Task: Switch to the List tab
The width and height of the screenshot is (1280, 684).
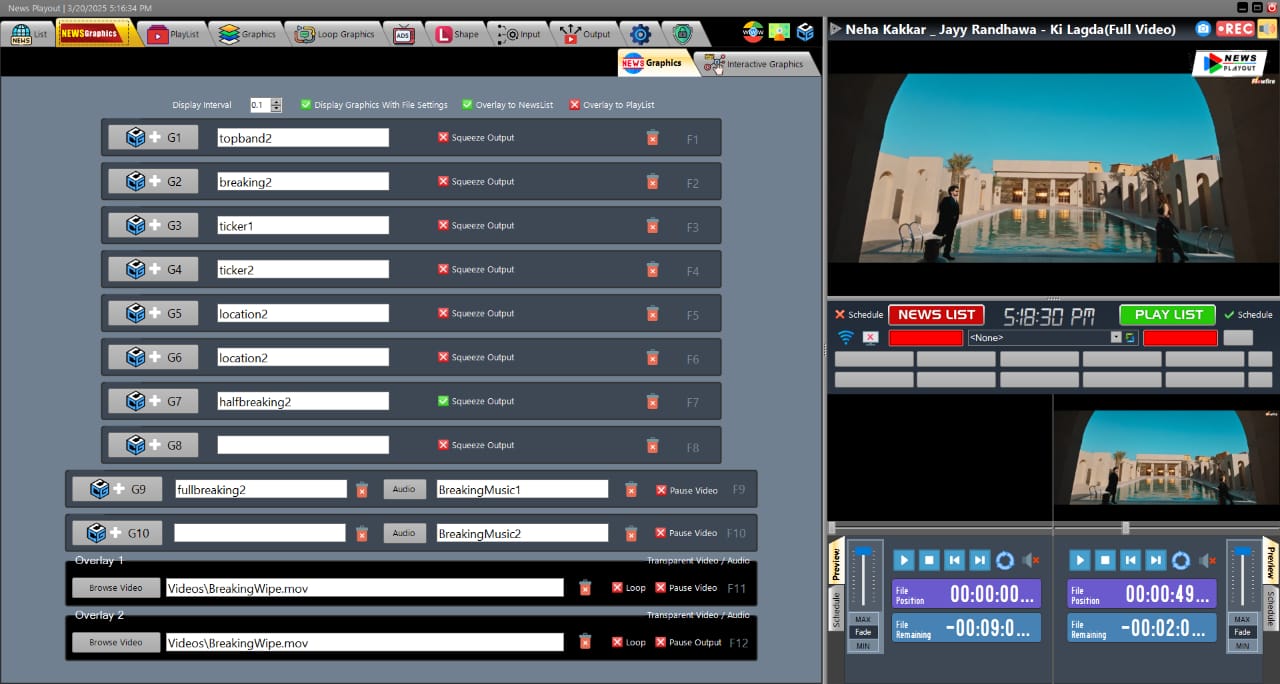Action: point(30,34)
